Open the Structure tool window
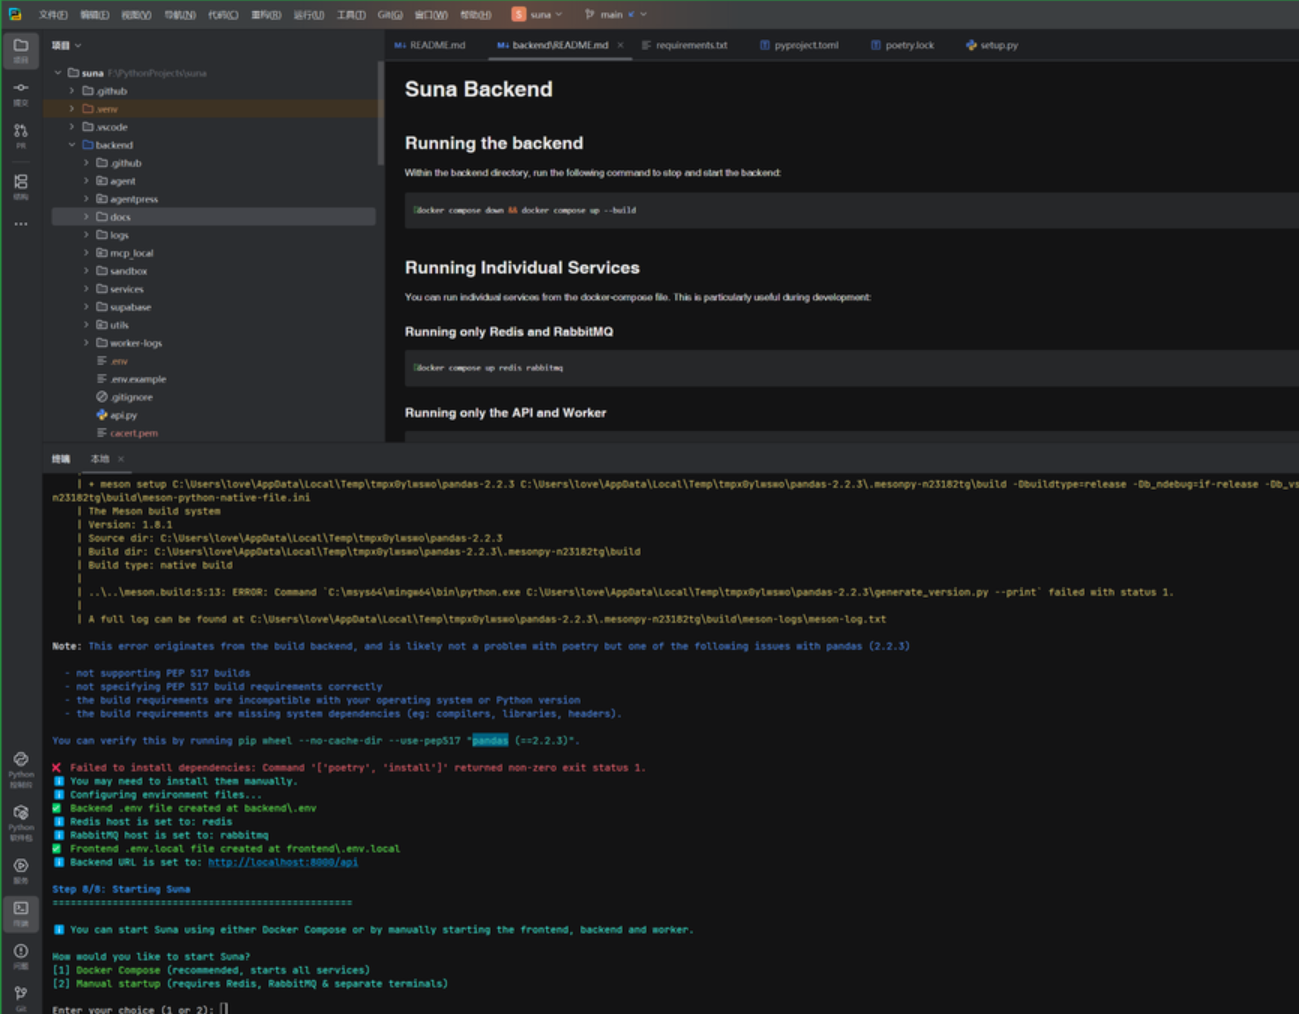1299x1014 pixels. point(20,186)
